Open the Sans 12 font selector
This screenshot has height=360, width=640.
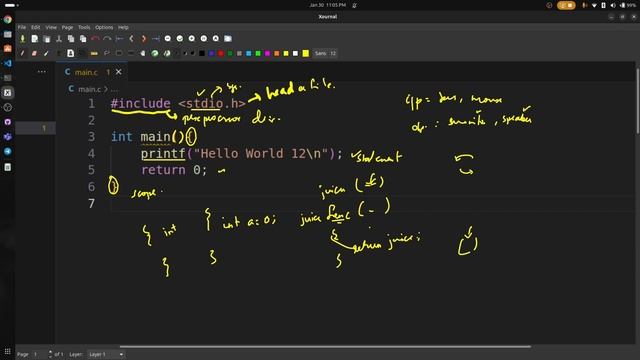pos(325,53)
